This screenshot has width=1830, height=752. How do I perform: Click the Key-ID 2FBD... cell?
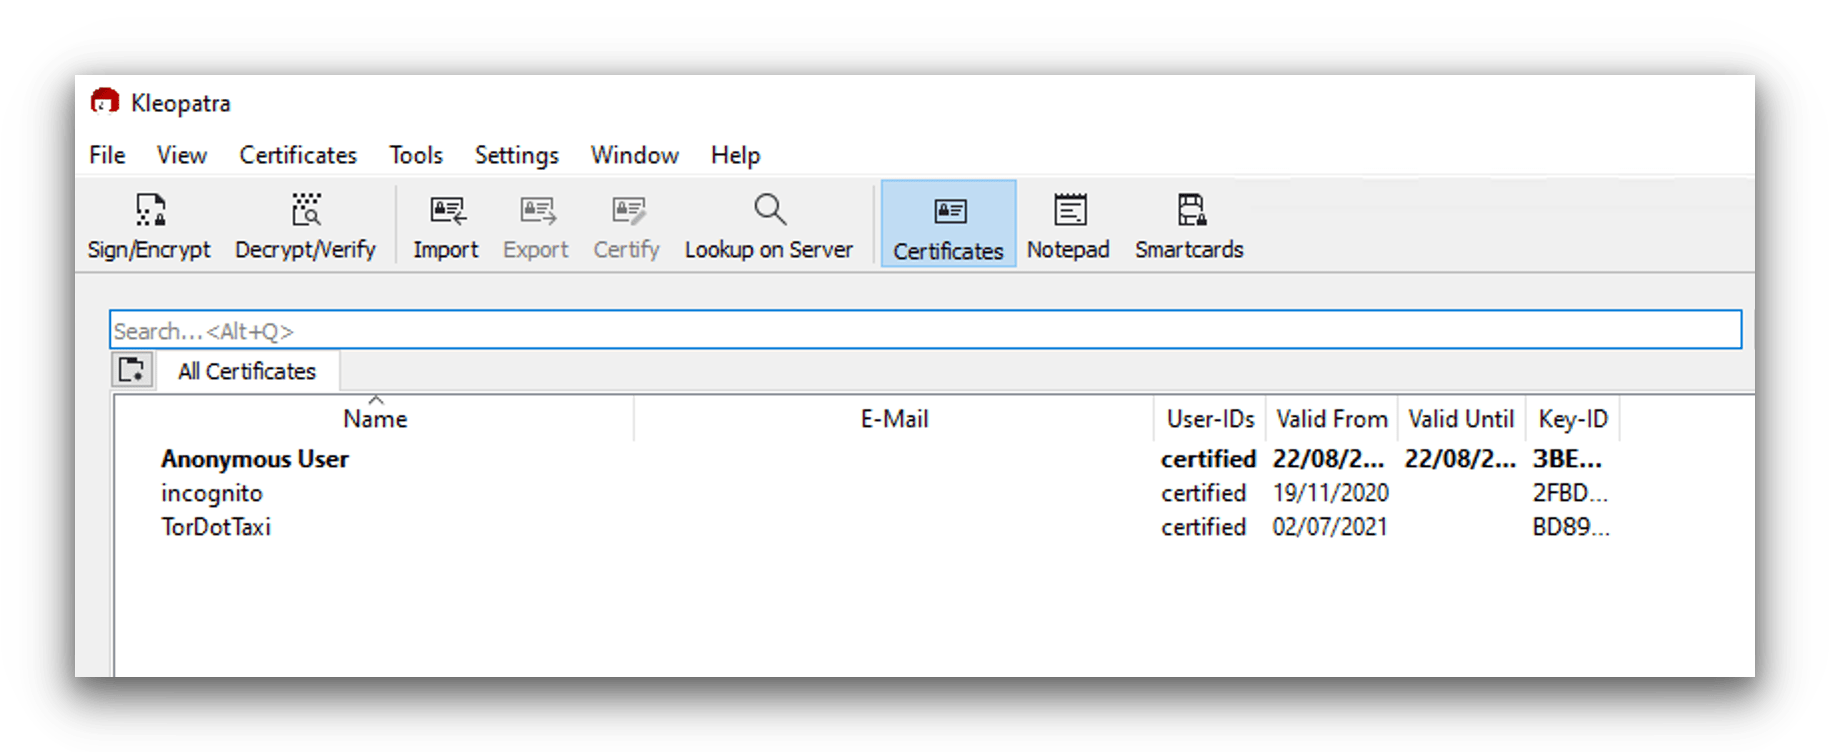1570,493
